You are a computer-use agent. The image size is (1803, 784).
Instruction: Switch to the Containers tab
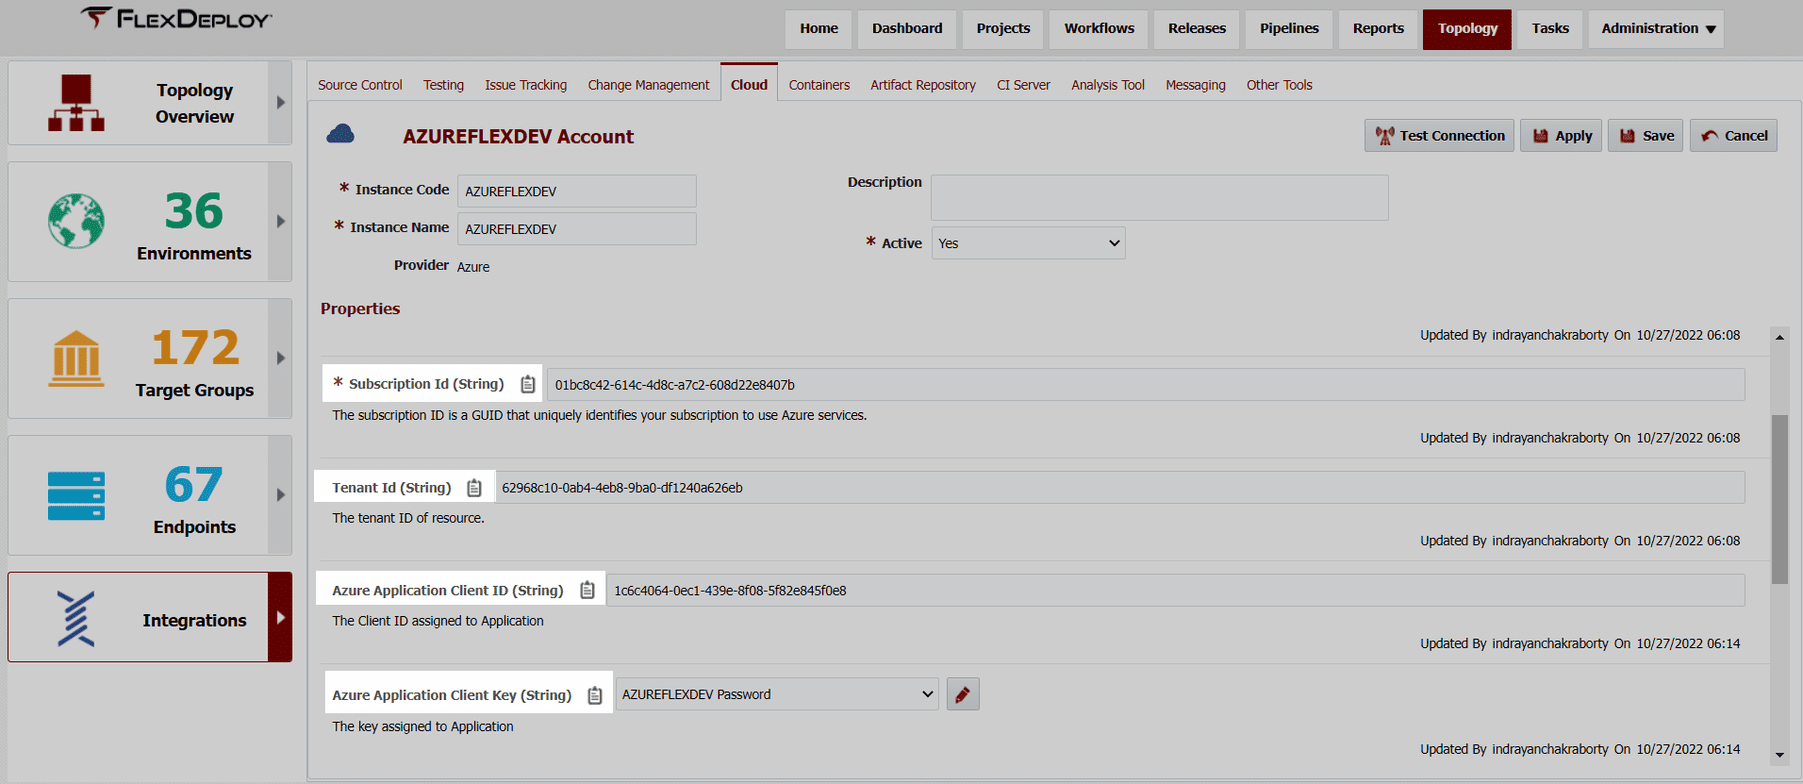[x=819, y=85]
